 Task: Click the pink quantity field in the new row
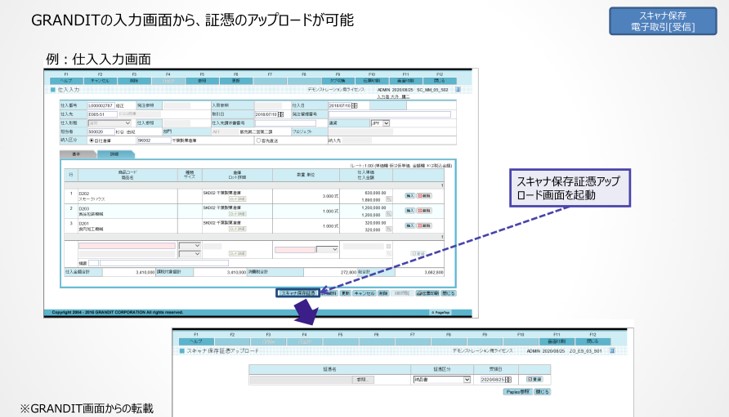tap(295, 250)
